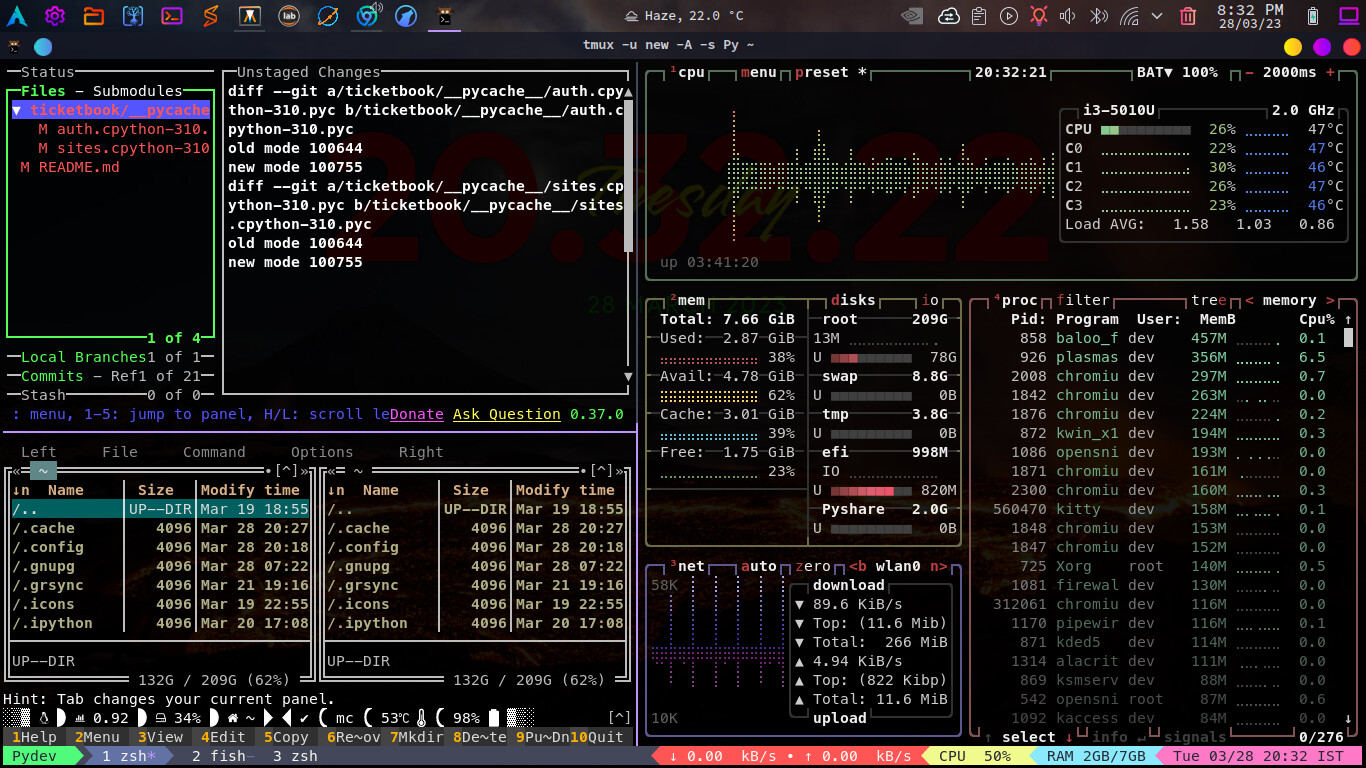The height and width of the screenshot is (768, 1366).
Task: Click btop update interval plus sign
Action: tap(1330, 72)
